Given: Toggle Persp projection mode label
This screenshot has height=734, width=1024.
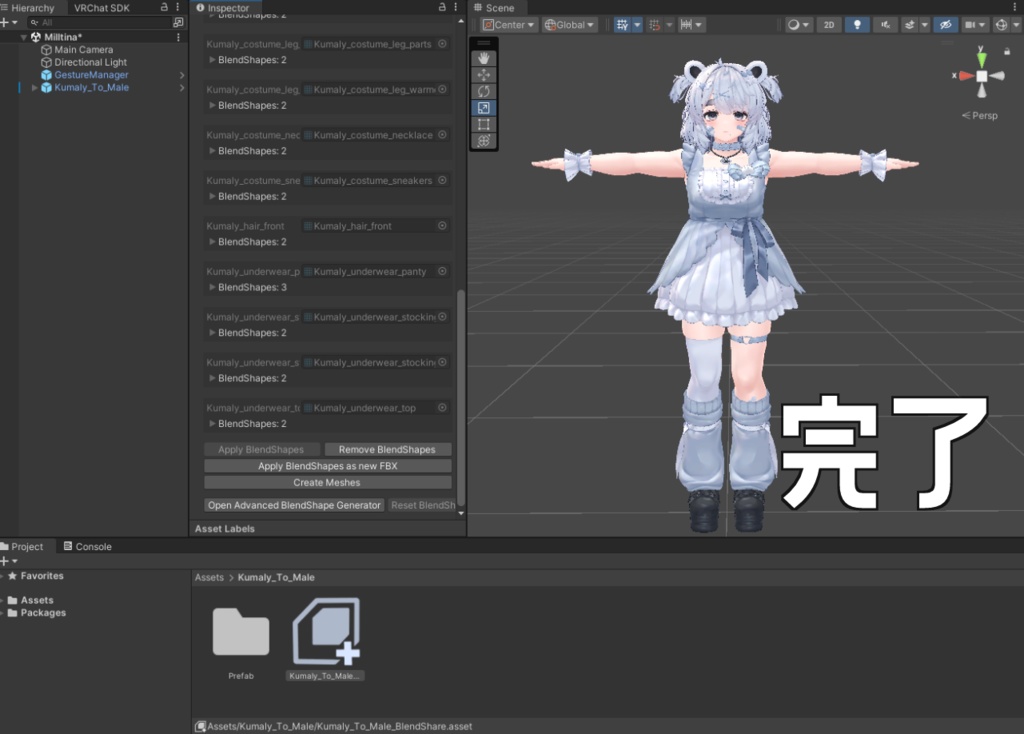Looking at the screenshot, I should (x=980, y=116).
